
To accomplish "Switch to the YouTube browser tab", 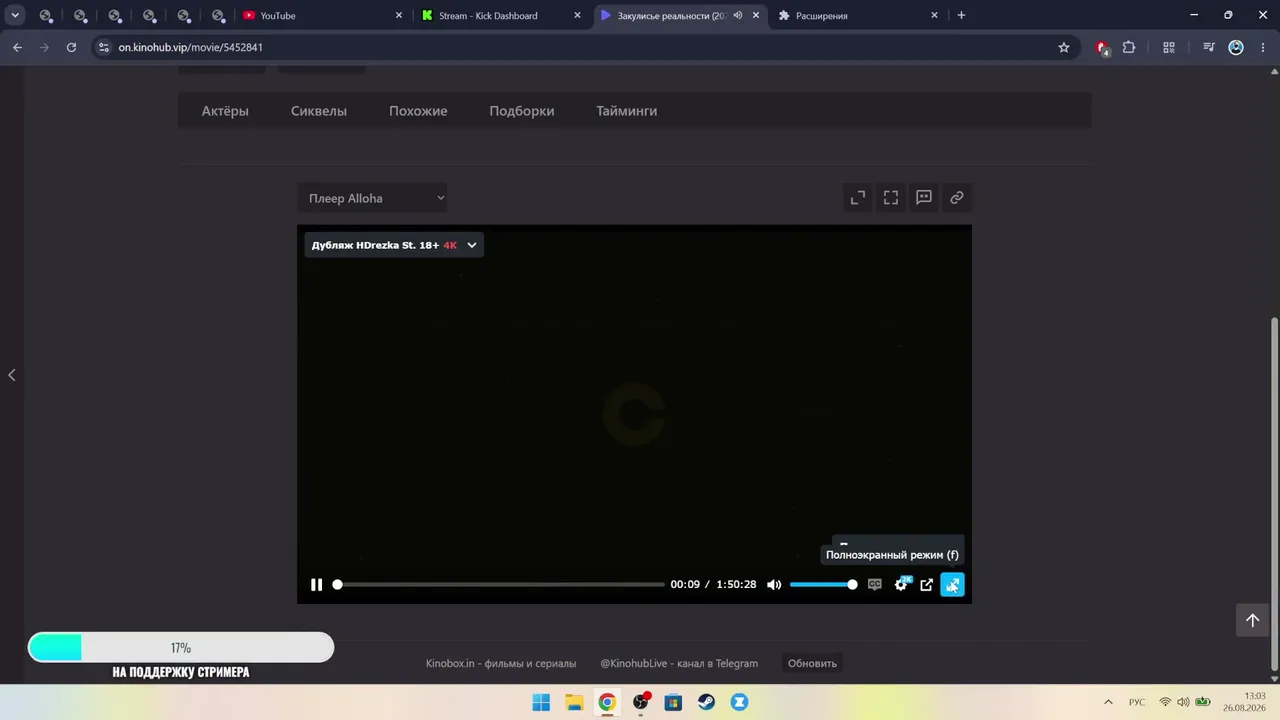I will (x=323, y=16).
